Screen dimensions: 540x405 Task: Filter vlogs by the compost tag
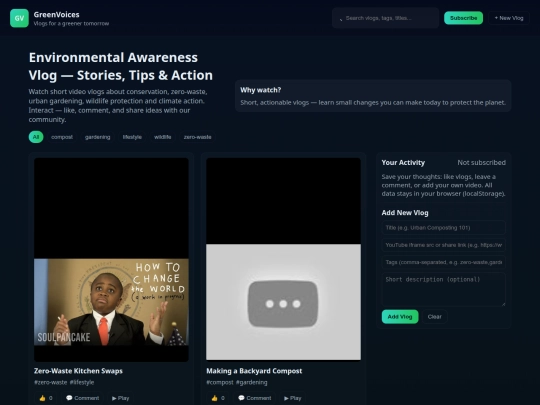coord(62,137)
